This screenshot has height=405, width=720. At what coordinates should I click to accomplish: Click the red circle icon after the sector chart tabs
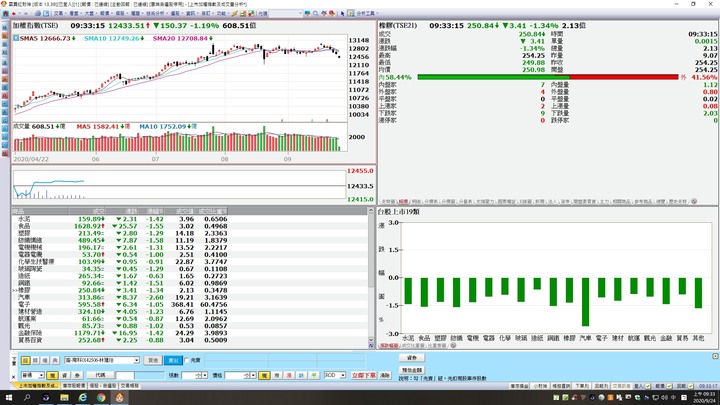(x=453, y=345)
